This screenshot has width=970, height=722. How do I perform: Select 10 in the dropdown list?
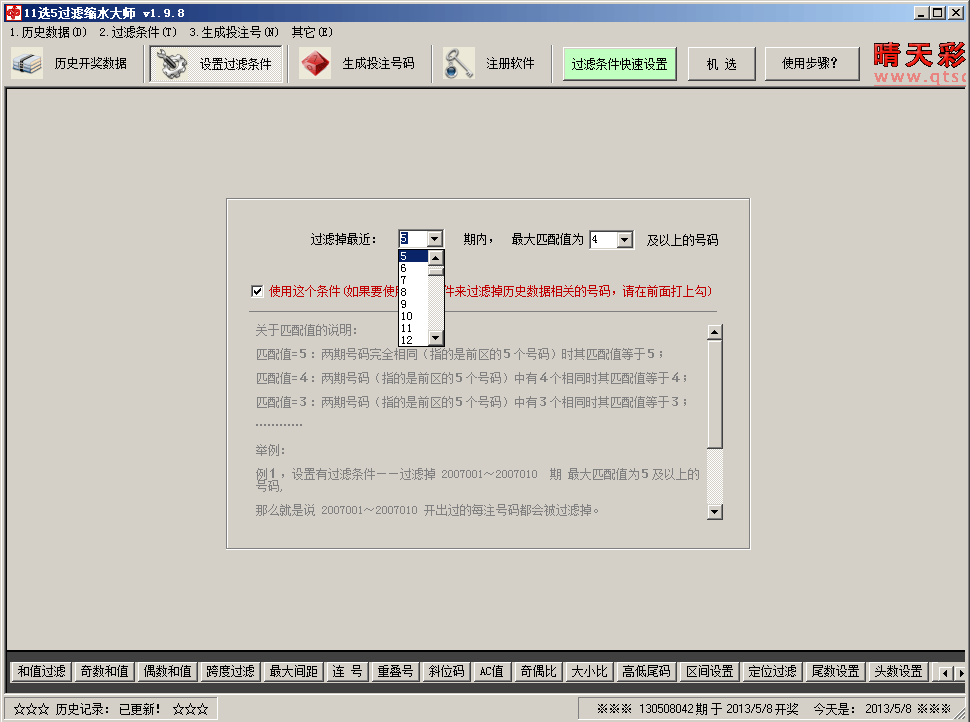tap(413, 316)
